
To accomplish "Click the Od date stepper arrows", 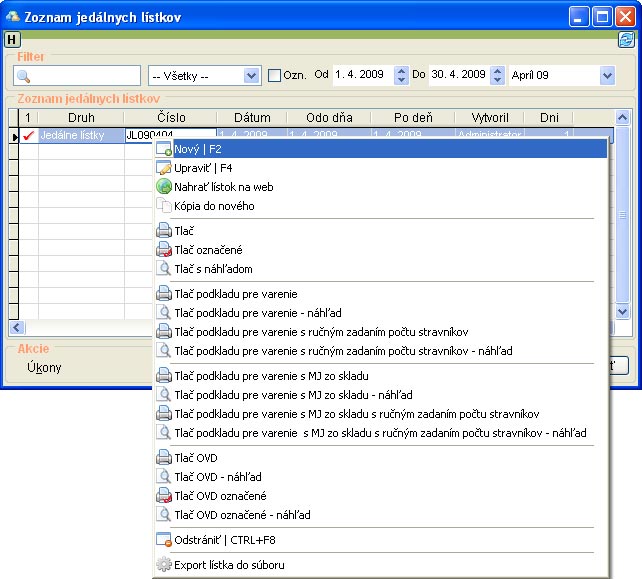I will click(402, 75).
